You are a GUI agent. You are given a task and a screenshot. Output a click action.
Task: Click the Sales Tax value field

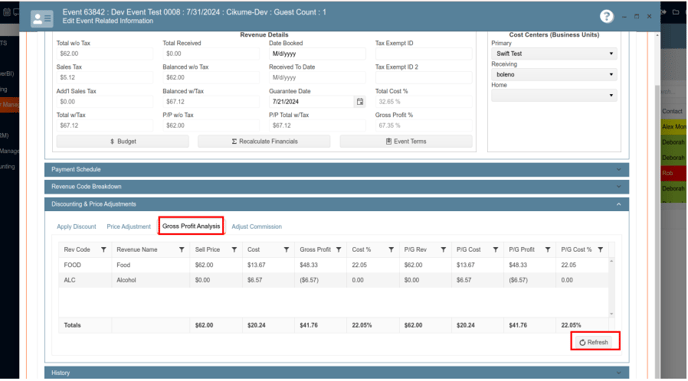pos(104,78)
